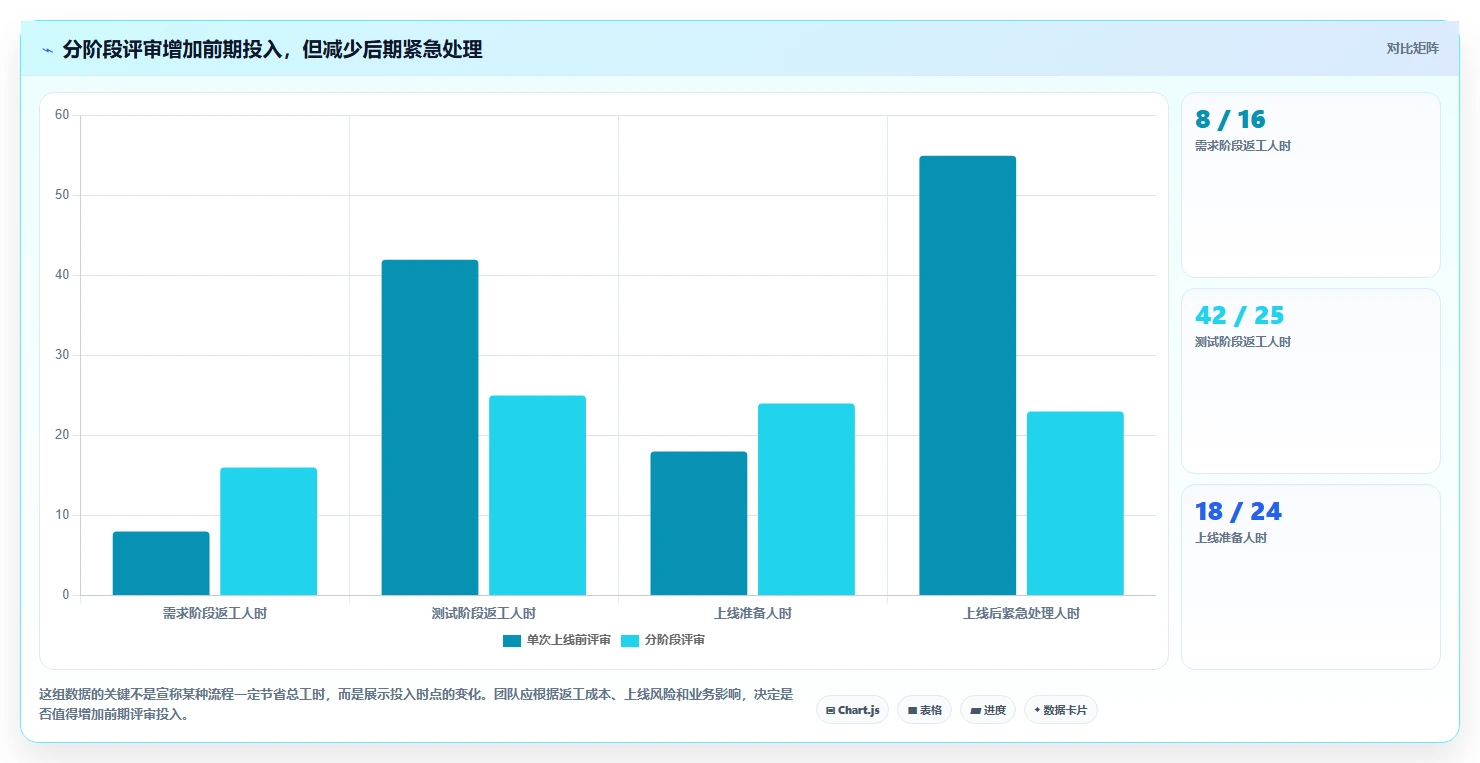1480x763 pixels.
Task: Click the y-axis tick label 30
Action: pos(62,355)
